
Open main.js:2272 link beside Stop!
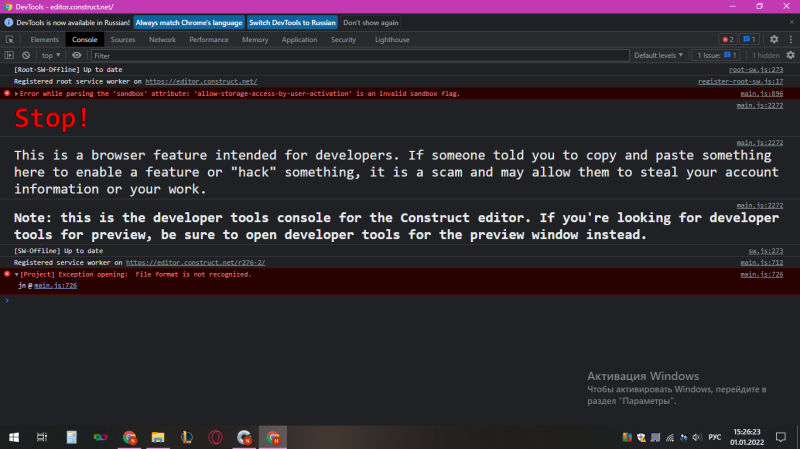(760, 105)
